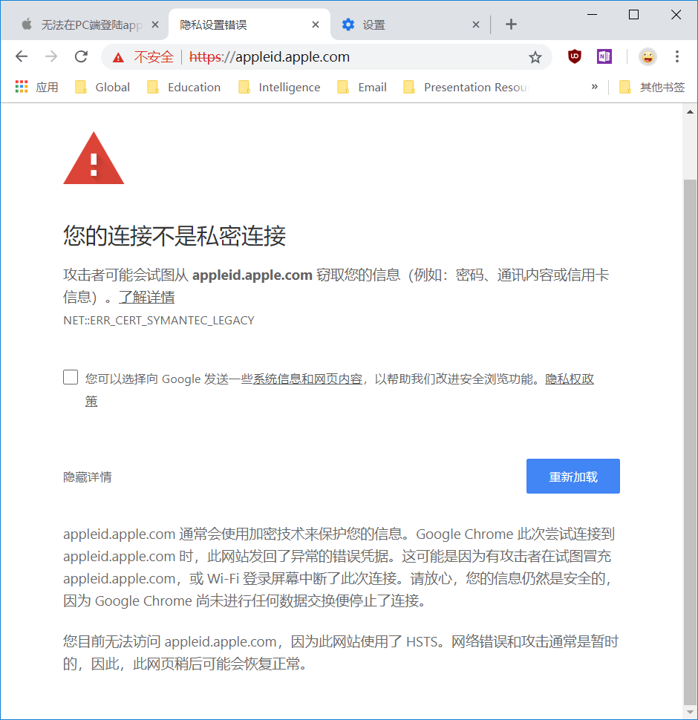
Task: Open the uBlock Origin extension
Action: click(574, 56)
